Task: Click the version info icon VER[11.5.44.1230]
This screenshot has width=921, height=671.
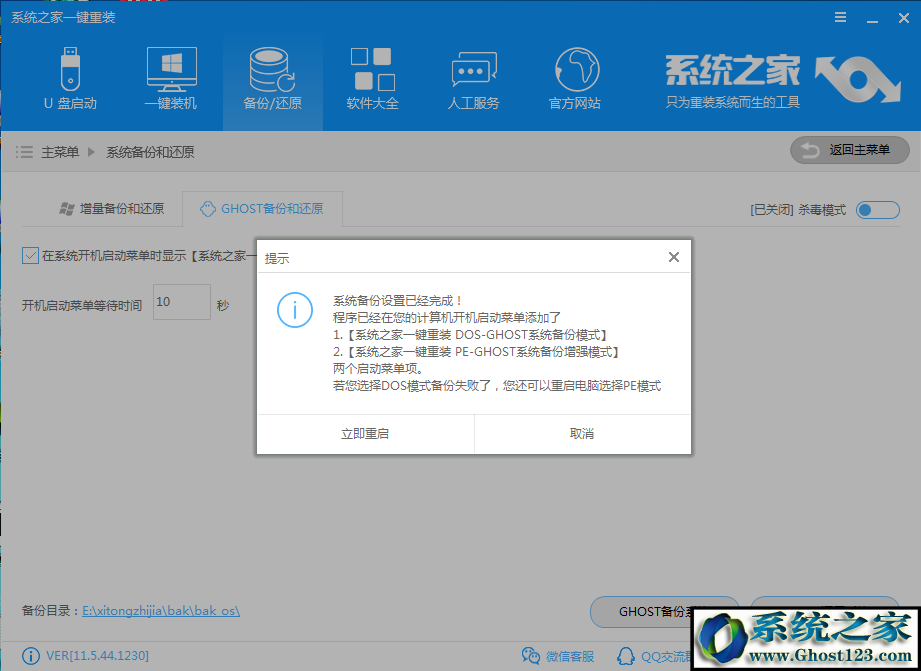Action: click(31, 656)
